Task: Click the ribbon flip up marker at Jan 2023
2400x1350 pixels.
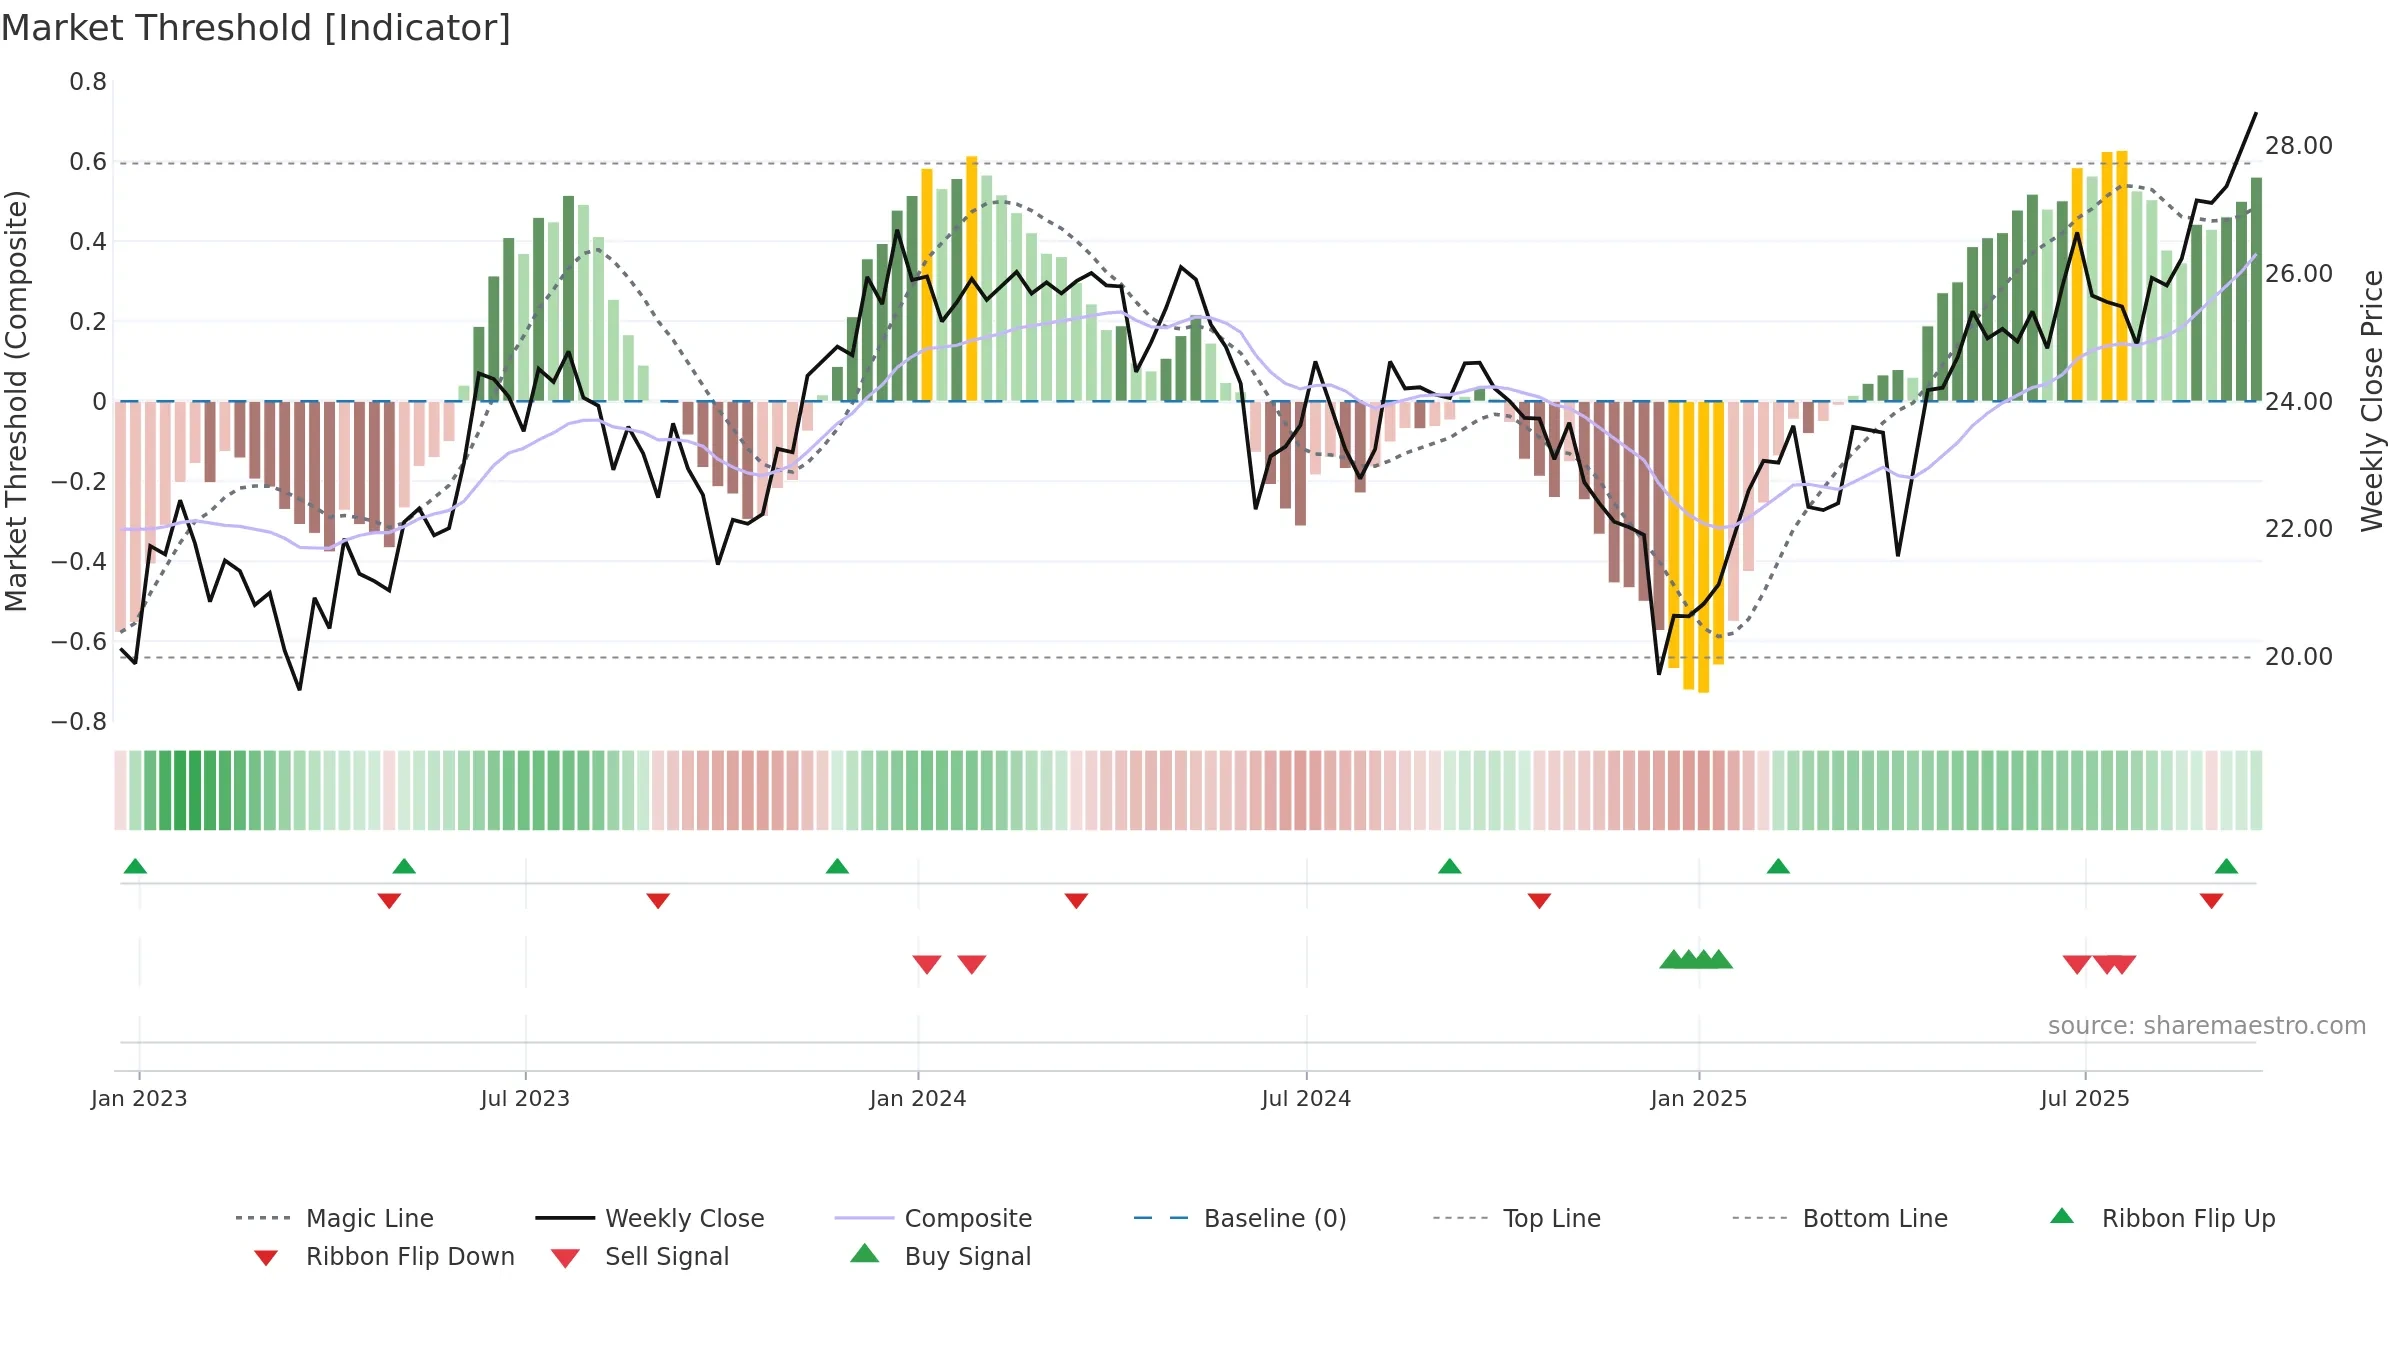Action: (x=135, y=866)
